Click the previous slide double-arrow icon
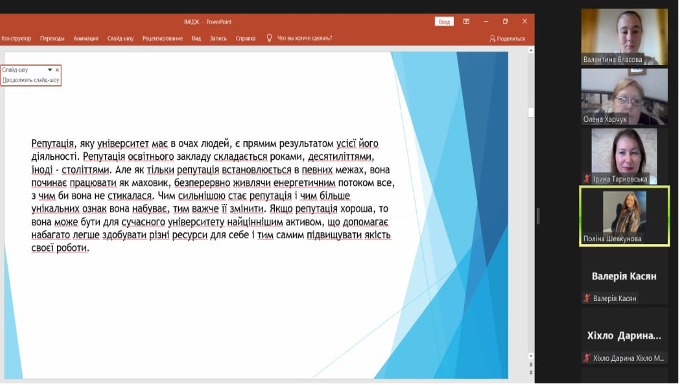Image resolution: width=680 pixels, height=385 pixels. coord(531,365)
